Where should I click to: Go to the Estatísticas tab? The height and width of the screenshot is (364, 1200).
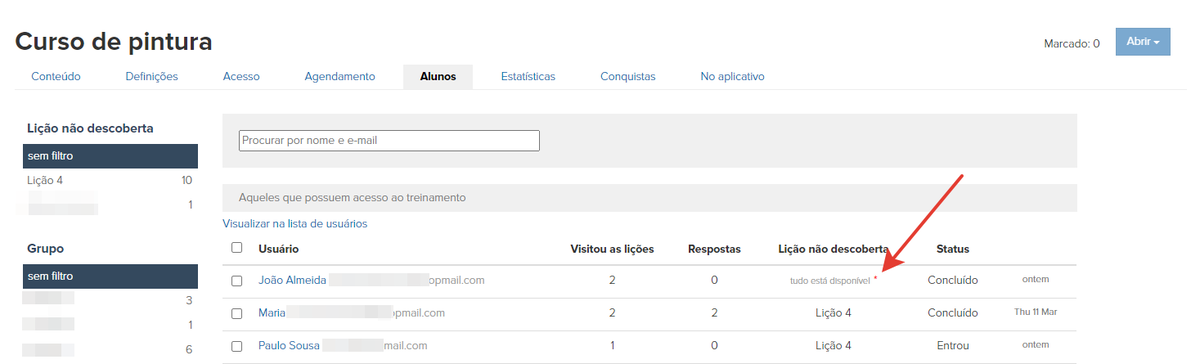click(x=528, y=76)
